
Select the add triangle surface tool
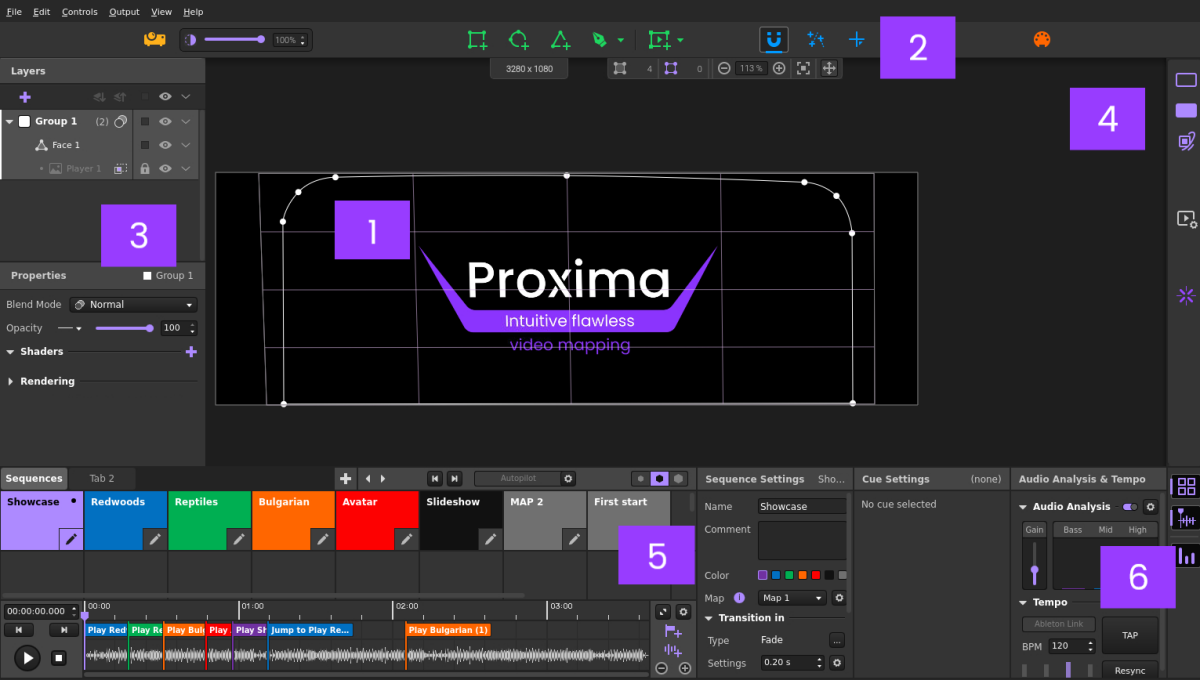point(560,39)
